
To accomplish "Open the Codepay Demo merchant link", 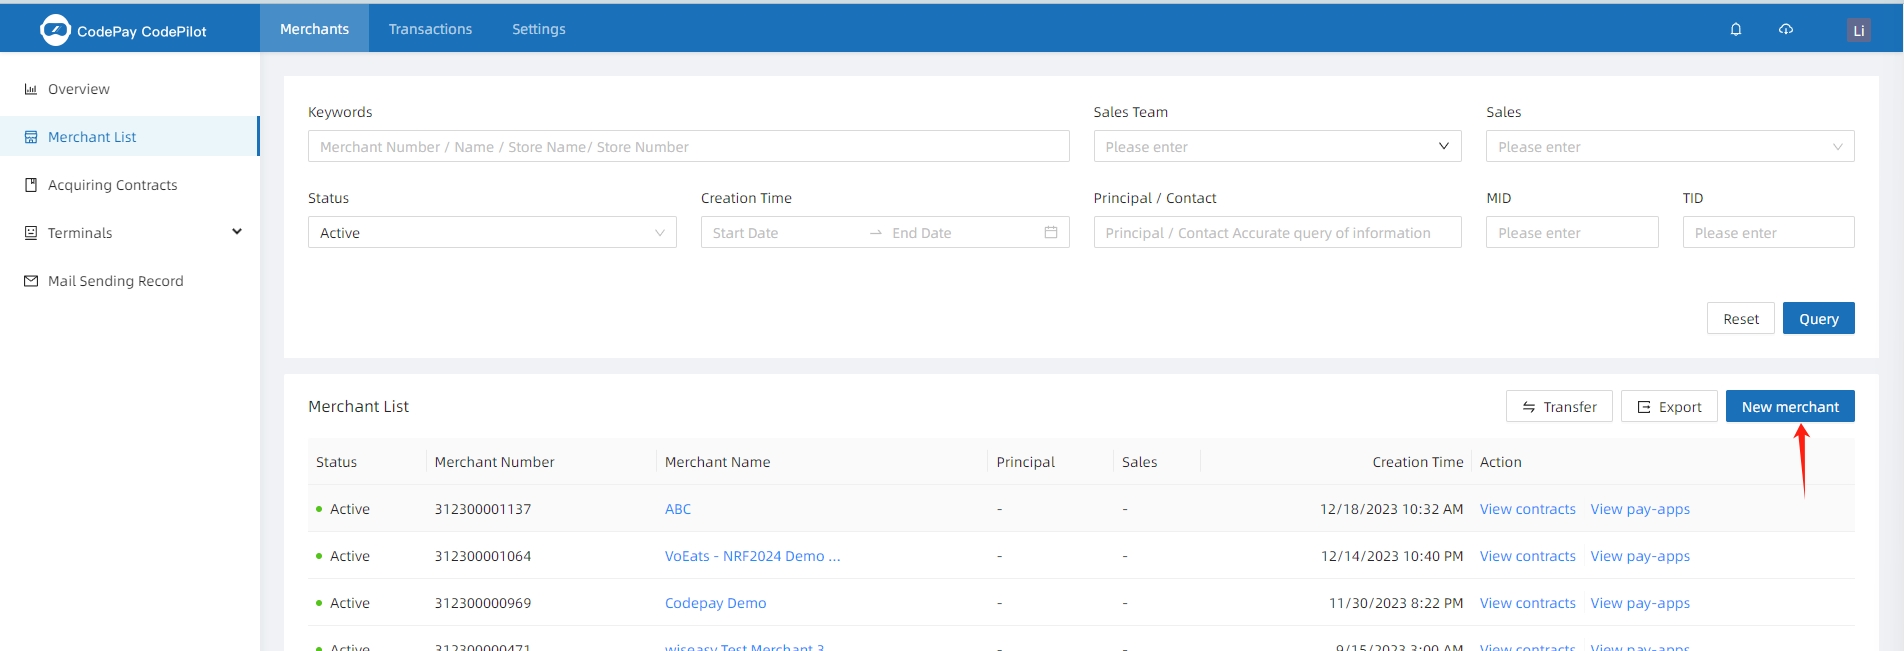I will coord(716,603).
